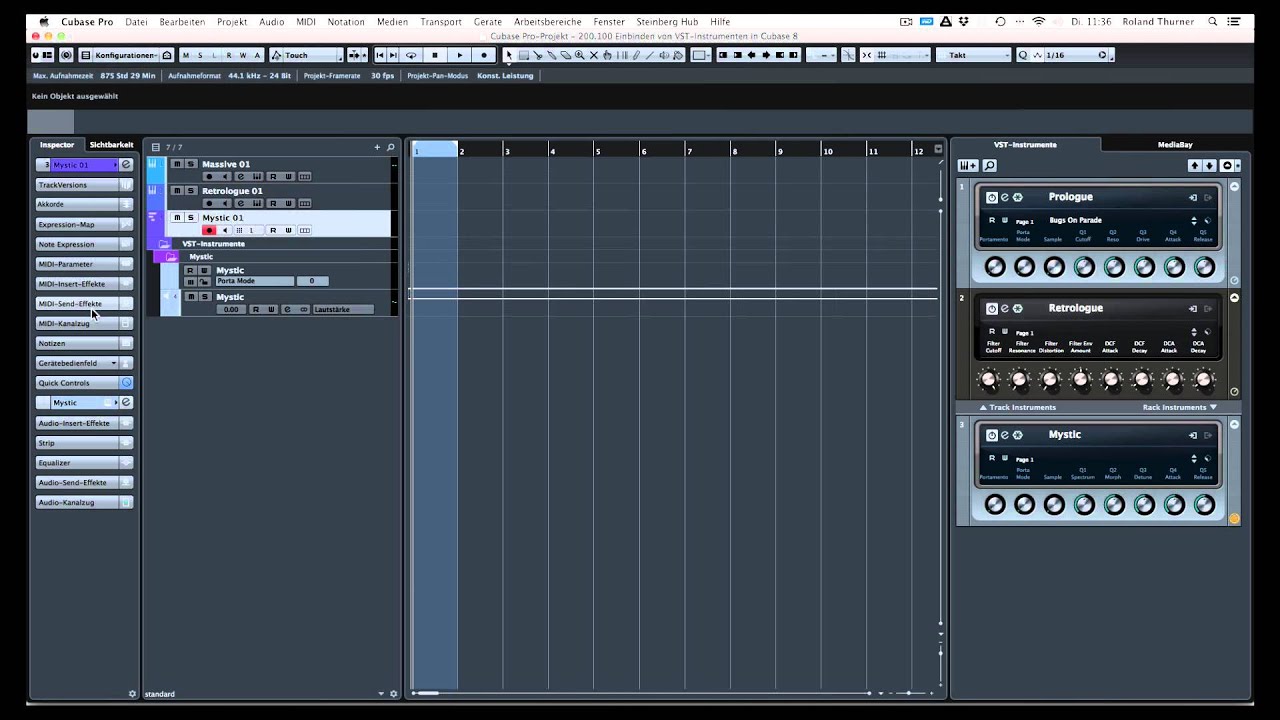This screenshot has width=1280, height=720.
Task: Solo the Retrologue 01 track
Action: point(191,191)
